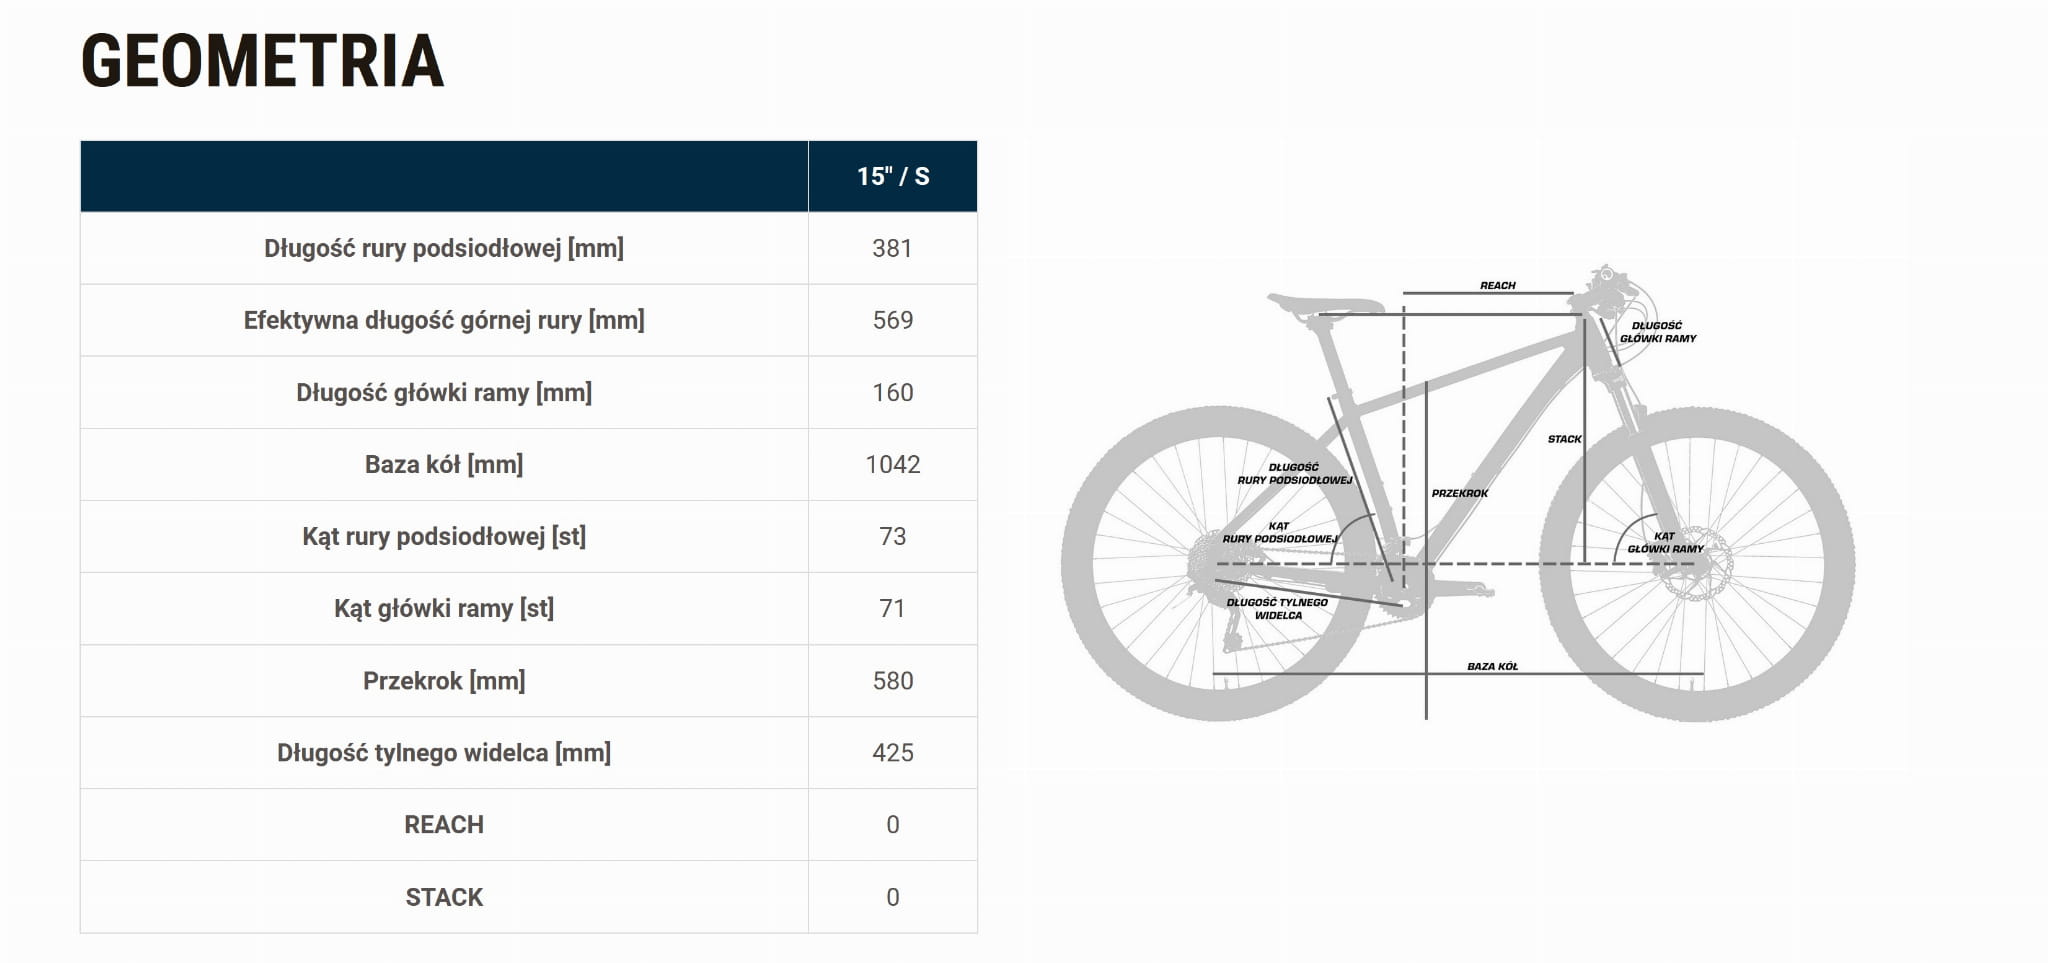Select the top tube value 569

892,320
